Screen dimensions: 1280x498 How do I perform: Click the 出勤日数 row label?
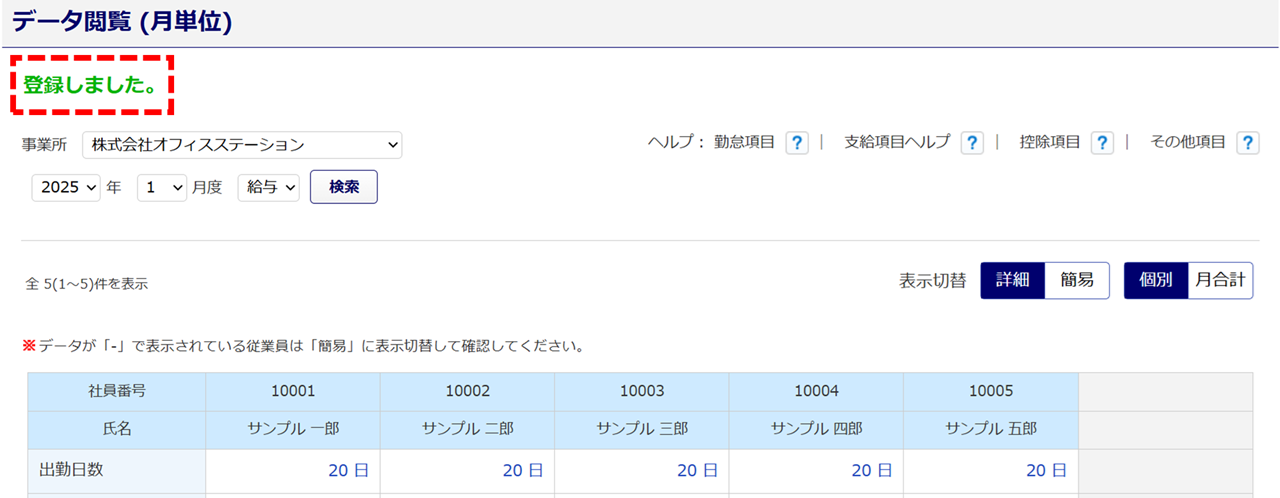[x=73, y=469]
